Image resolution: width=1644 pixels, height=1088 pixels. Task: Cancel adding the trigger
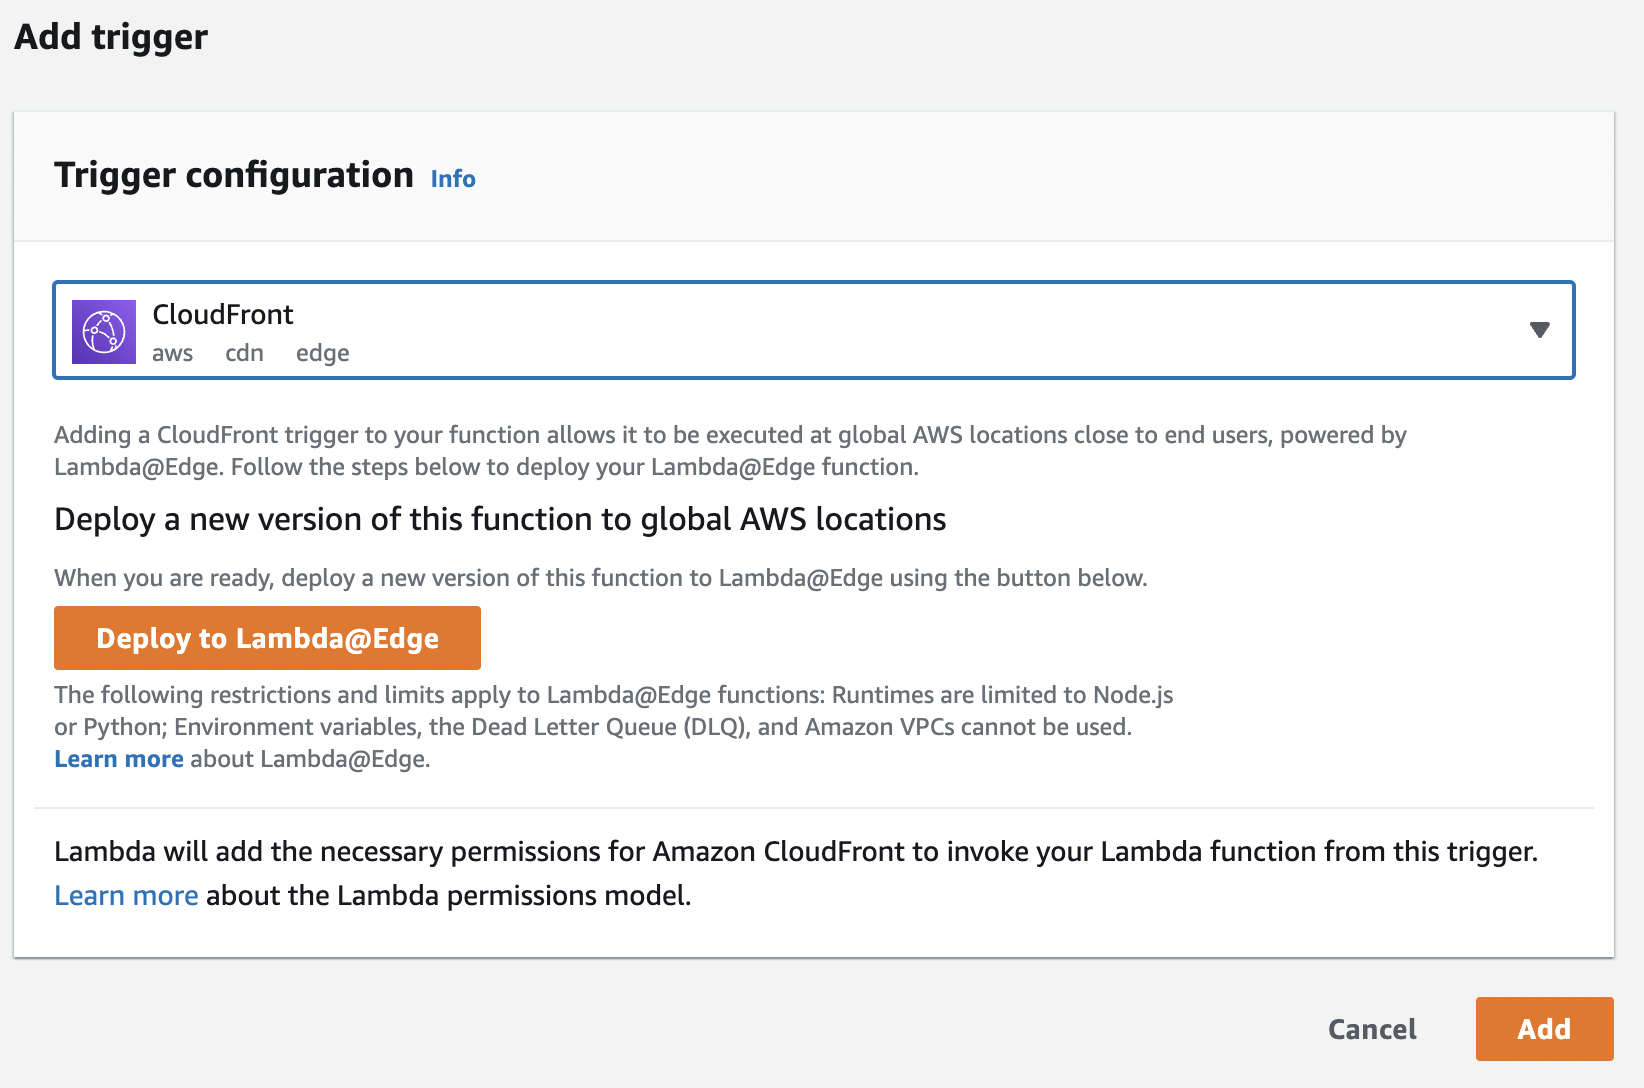(x=1371, y=1029)
